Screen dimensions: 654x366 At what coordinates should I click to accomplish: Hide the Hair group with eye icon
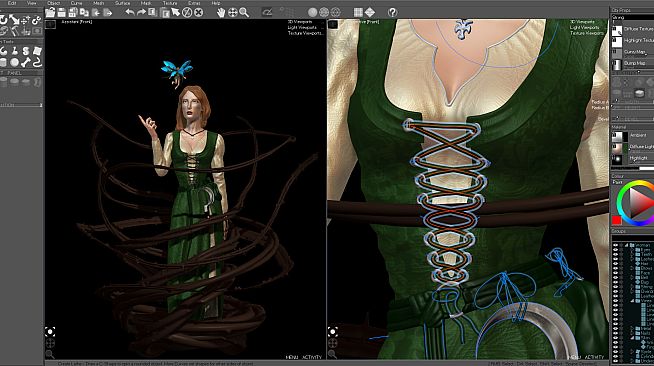coord(615,263)
